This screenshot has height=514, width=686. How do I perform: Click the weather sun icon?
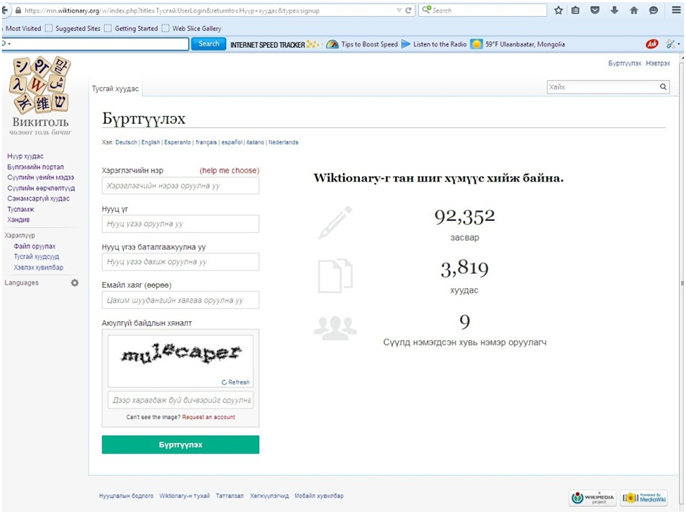(476, 44)
